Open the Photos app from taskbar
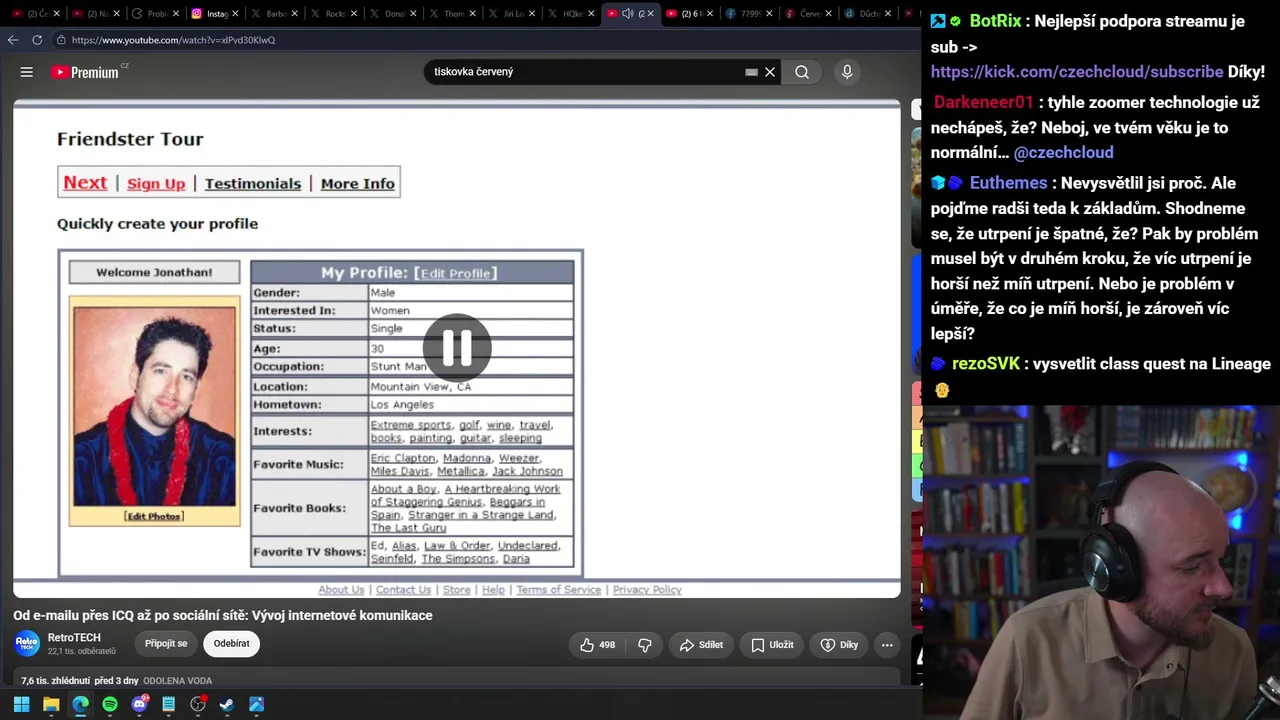This screenshot has width=1280, height=720. point(257,704)
